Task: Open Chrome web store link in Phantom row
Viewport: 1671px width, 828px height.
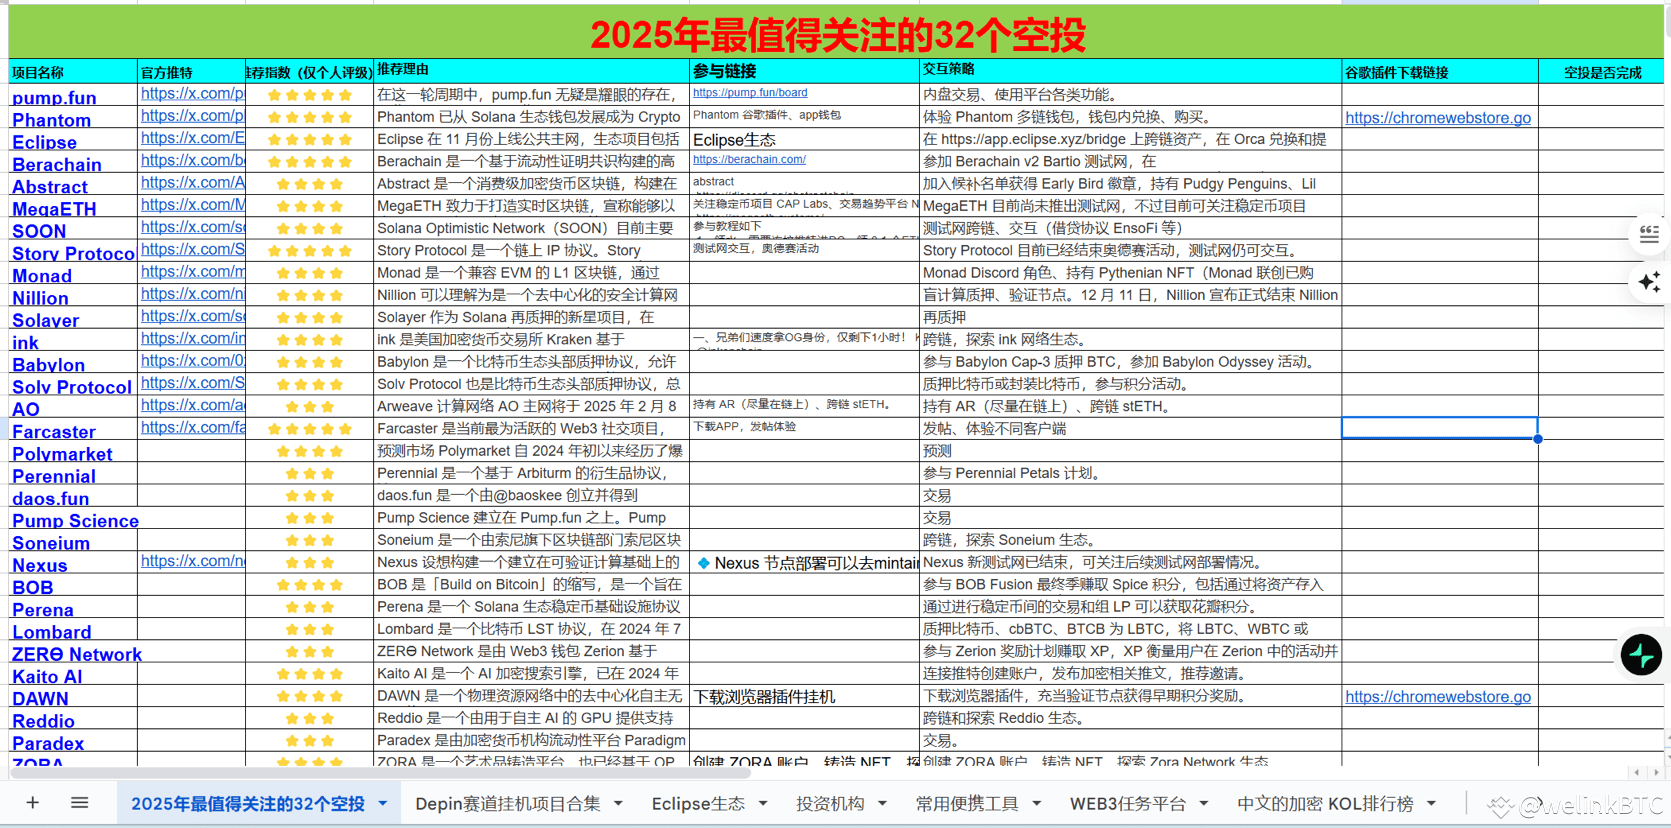Action: 1438,118
